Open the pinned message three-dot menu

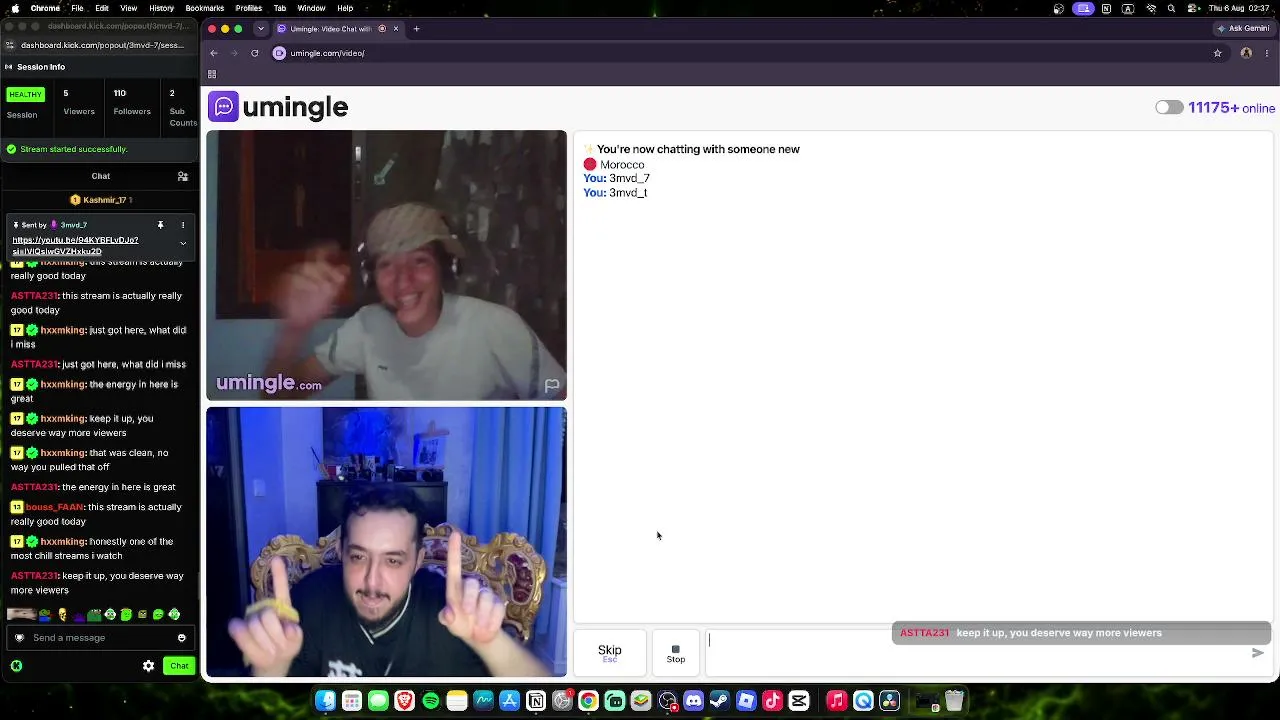183,225
